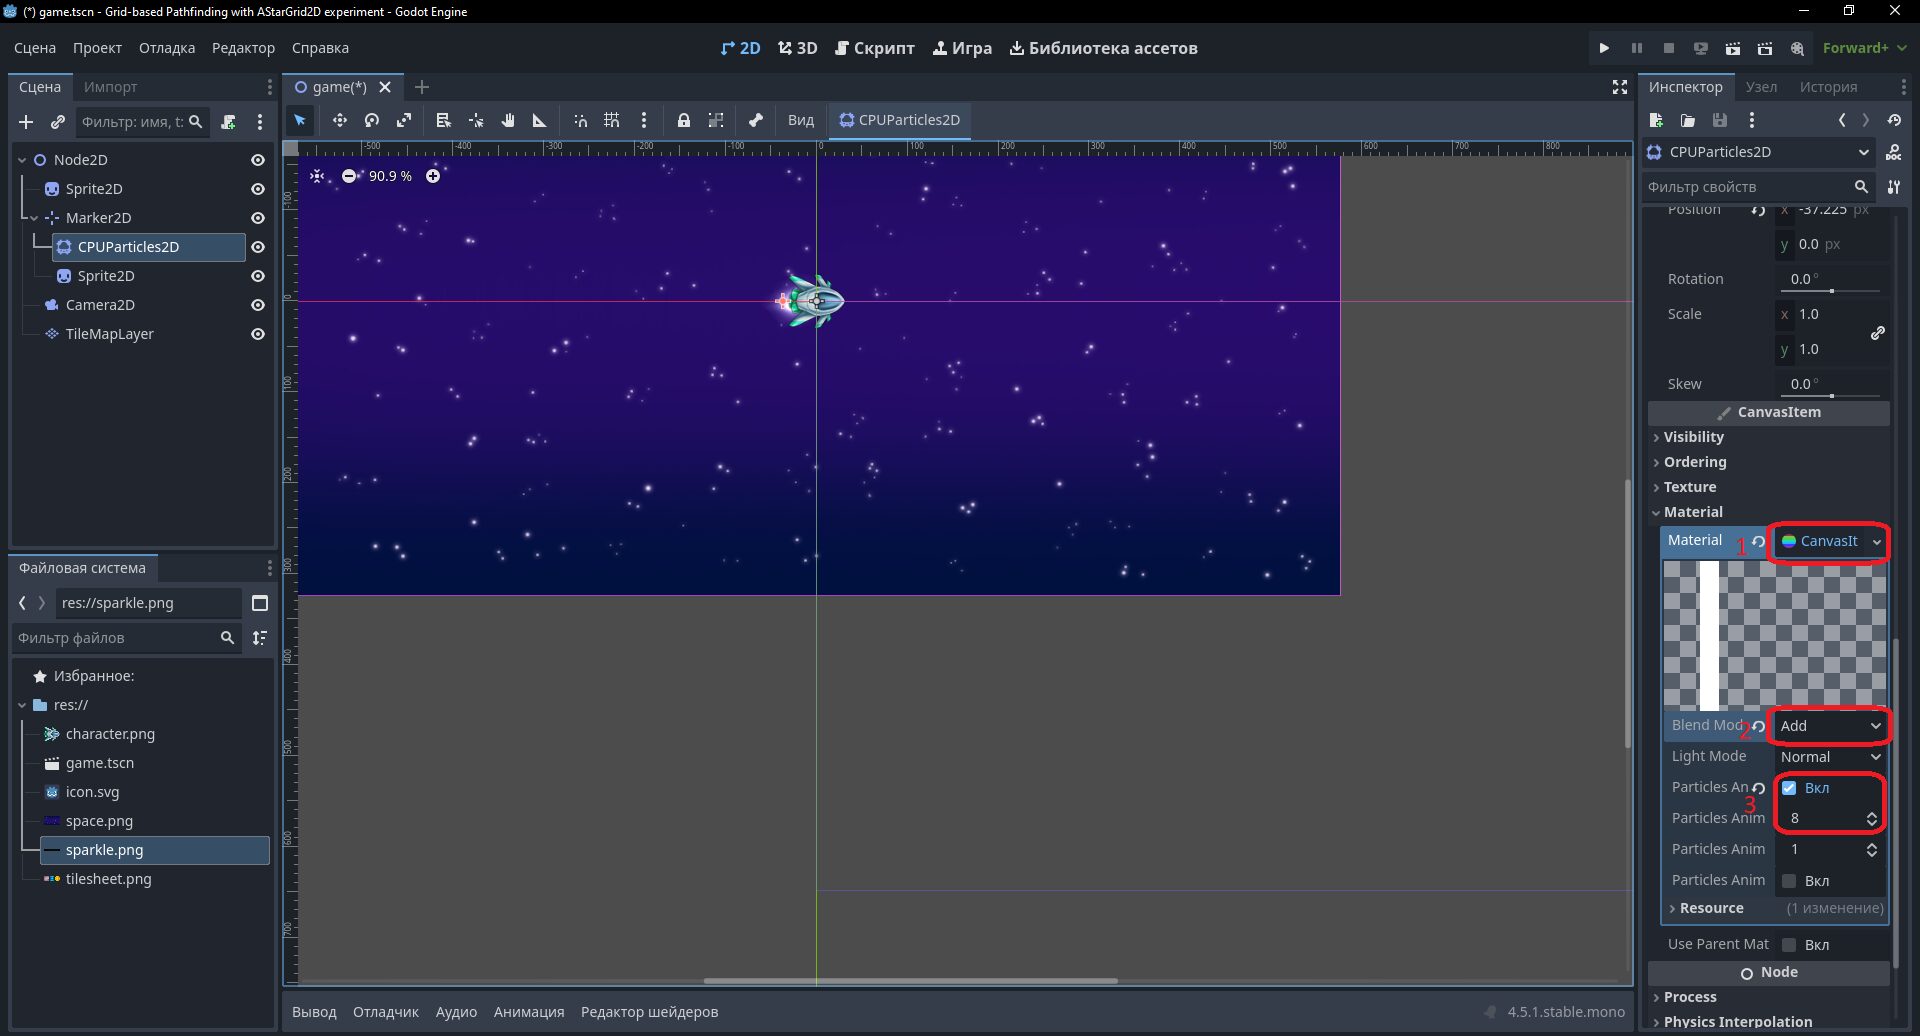
Task: Switch to the История tab
Action: (x=1828, y=87)
